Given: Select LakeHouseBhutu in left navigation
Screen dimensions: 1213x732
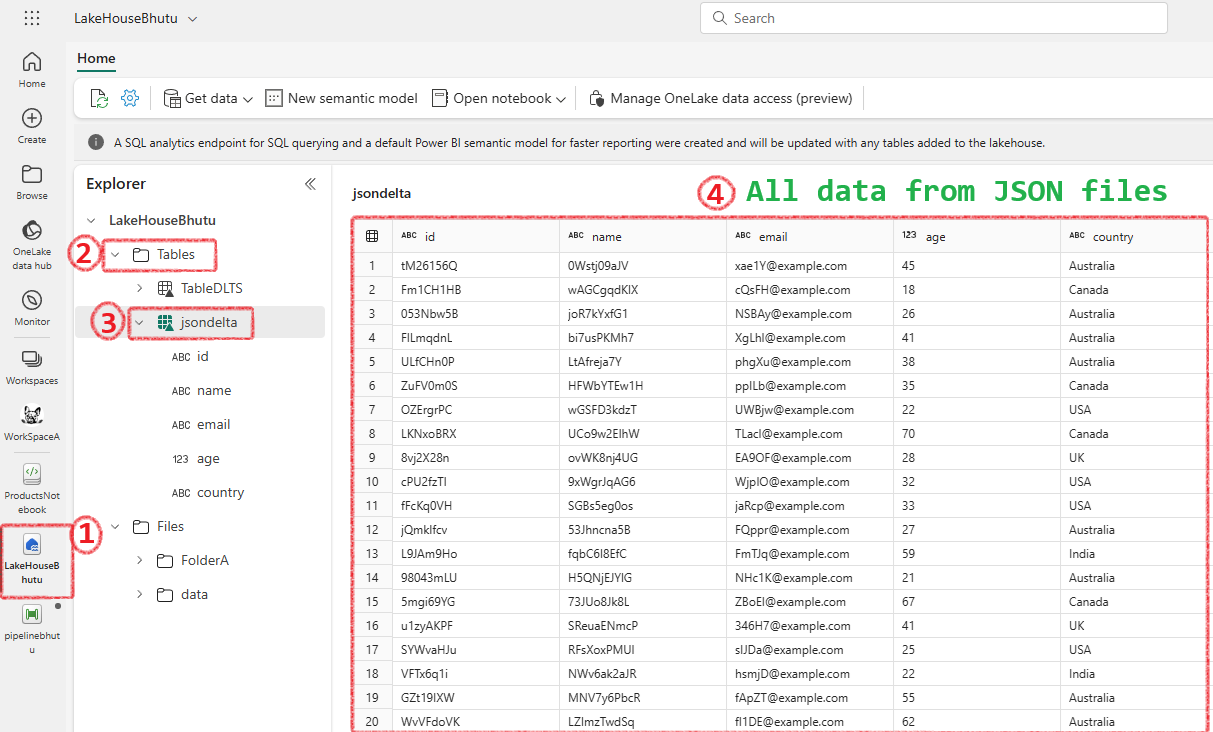Looking at the screenshot, I should [32, 558].
